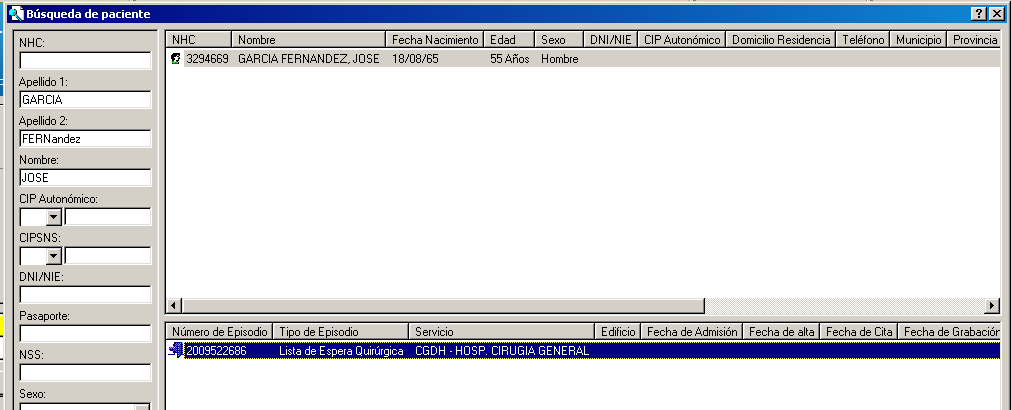Click the Fecha de Admisión column header

(x=692, y=331)
